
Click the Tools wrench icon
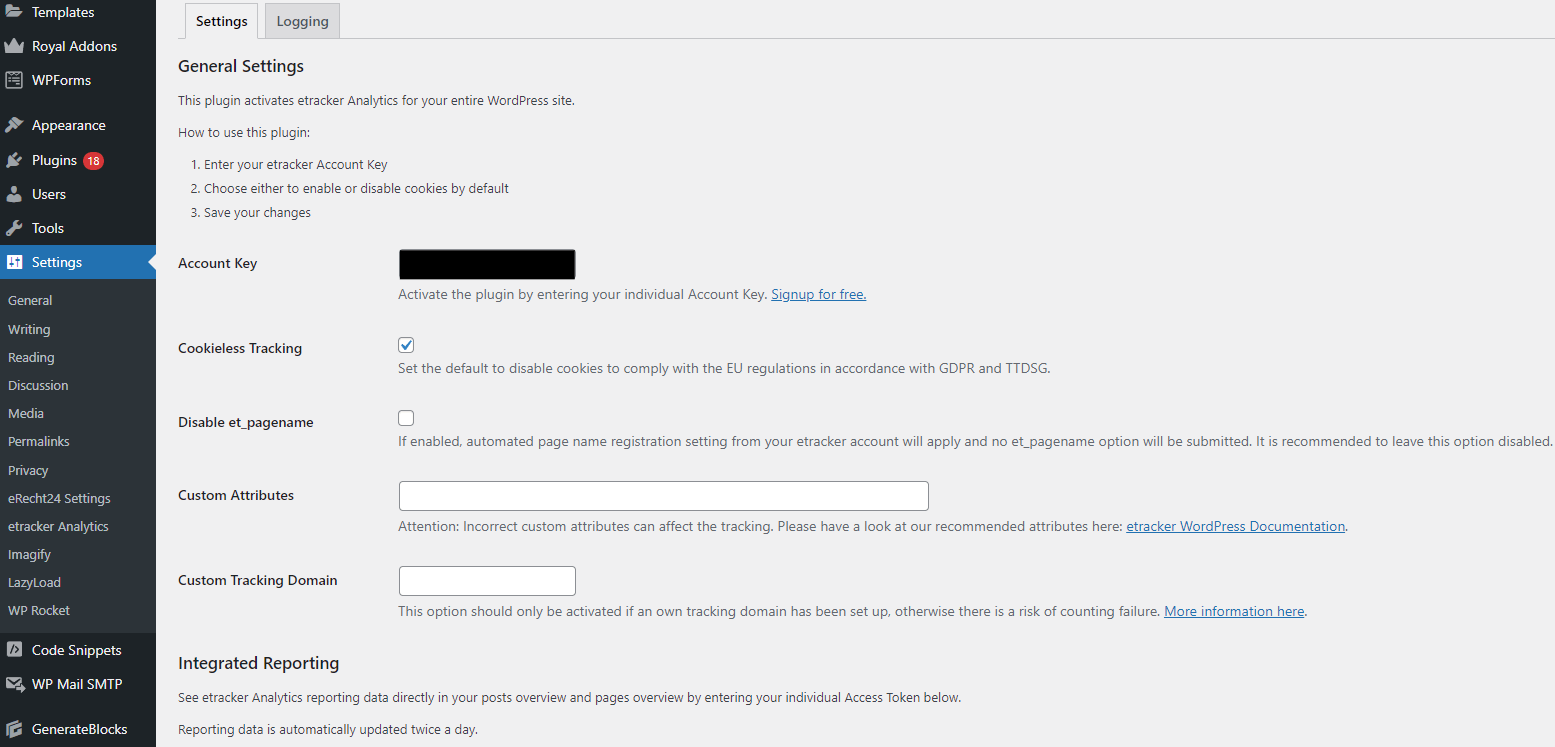(x=14, y=228)
